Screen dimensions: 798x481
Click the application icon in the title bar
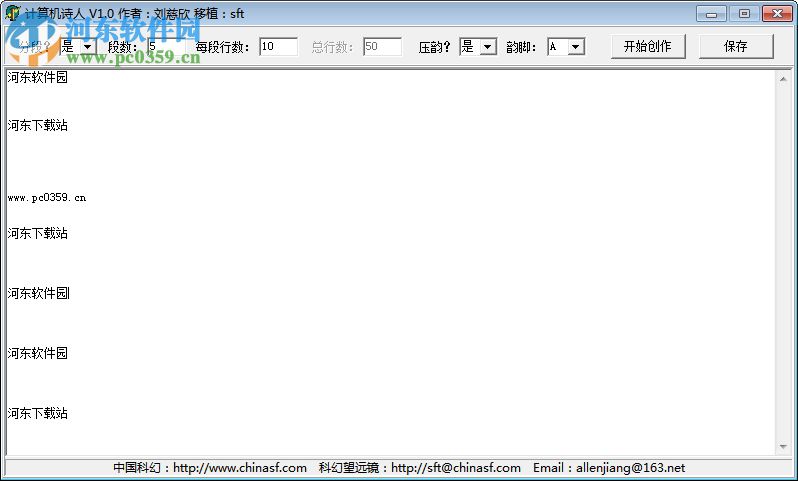[12, 13]
